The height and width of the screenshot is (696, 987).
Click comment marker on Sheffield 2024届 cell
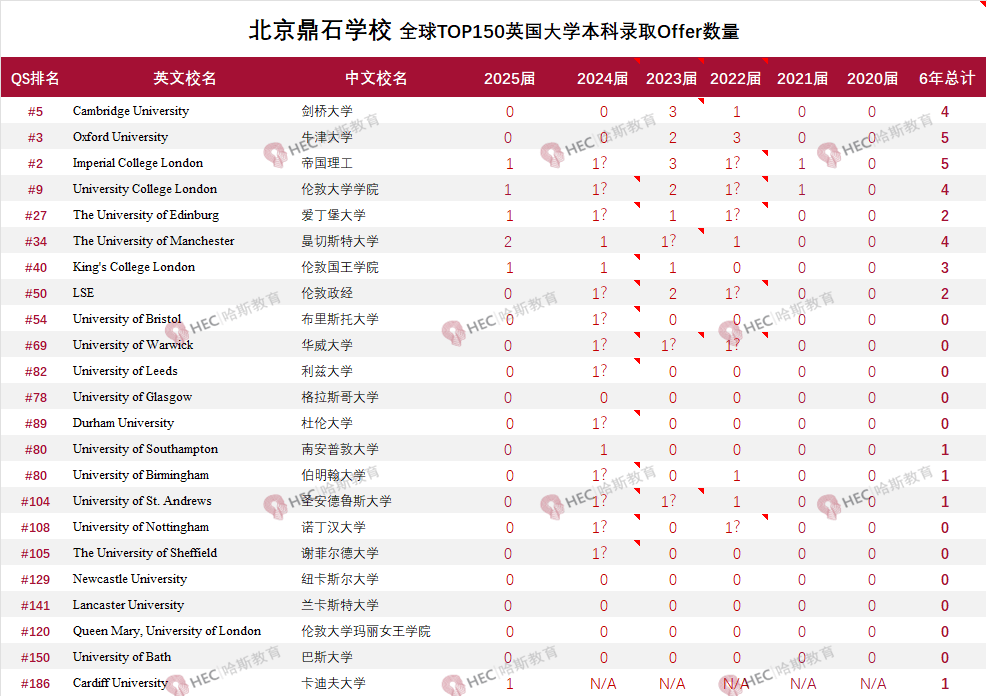635,543
